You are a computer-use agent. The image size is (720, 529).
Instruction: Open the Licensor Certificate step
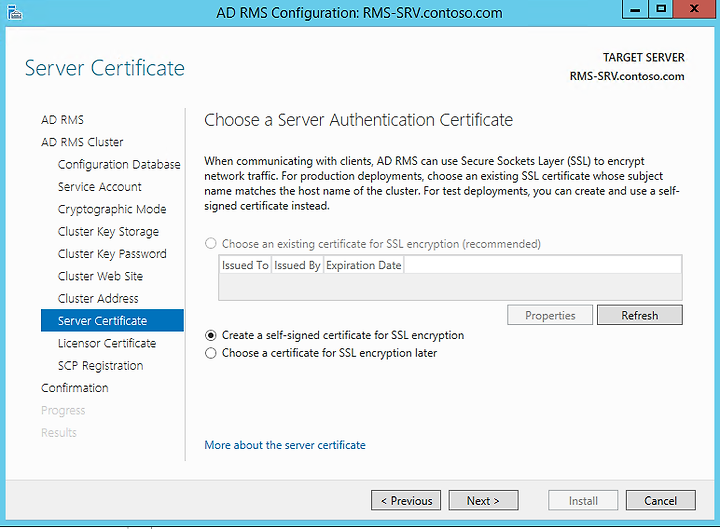107,343
